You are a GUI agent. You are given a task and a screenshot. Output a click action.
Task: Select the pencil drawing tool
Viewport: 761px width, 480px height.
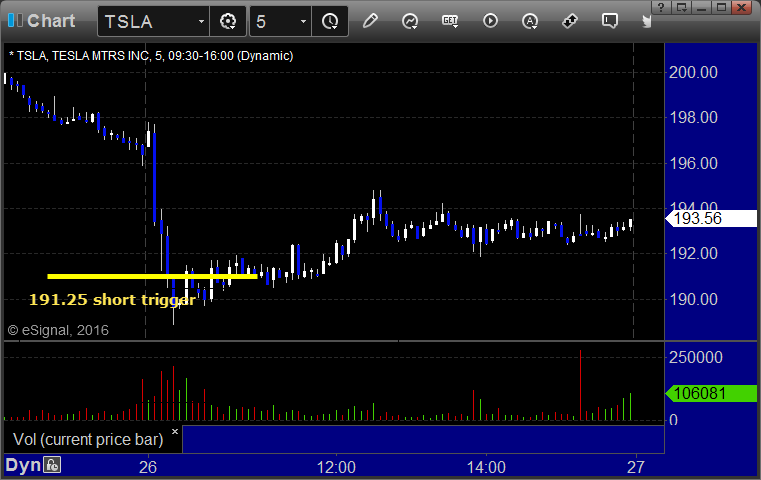click(x=370, y=21)
